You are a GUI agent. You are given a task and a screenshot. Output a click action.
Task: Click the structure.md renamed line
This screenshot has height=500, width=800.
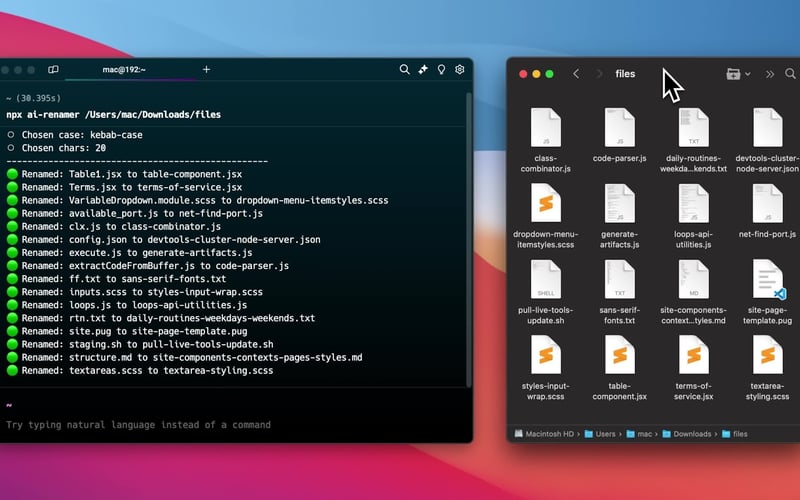pos(185,357)
